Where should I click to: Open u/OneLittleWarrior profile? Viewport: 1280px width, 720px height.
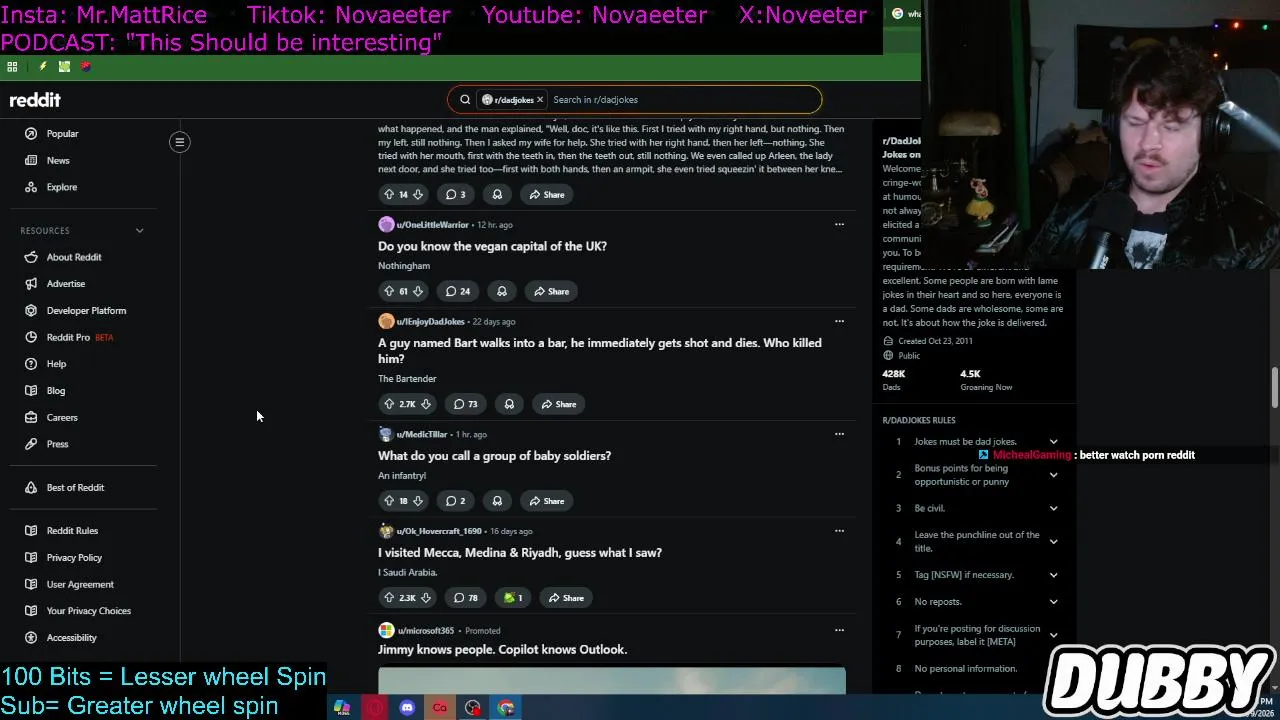tap(432, 225)
